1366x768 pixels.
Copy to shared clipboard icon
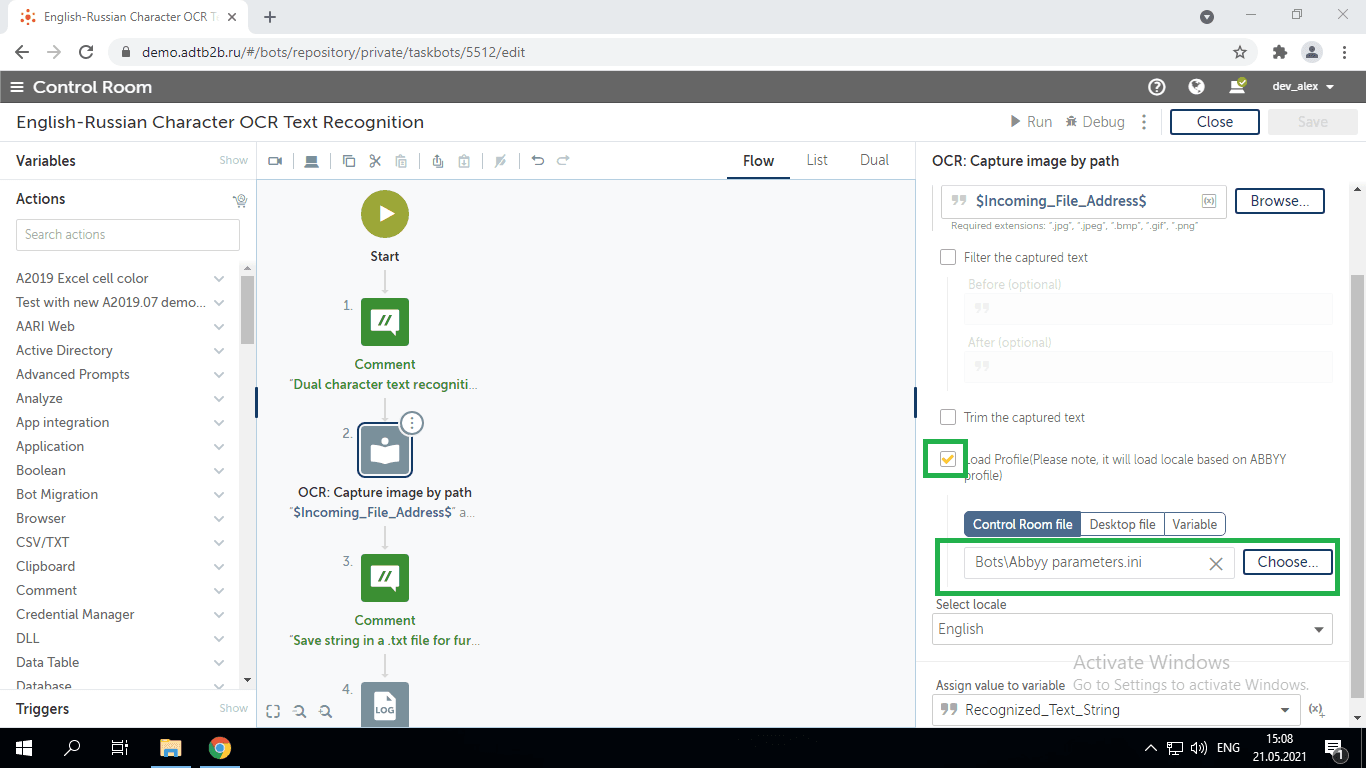[x=437, y=161]
